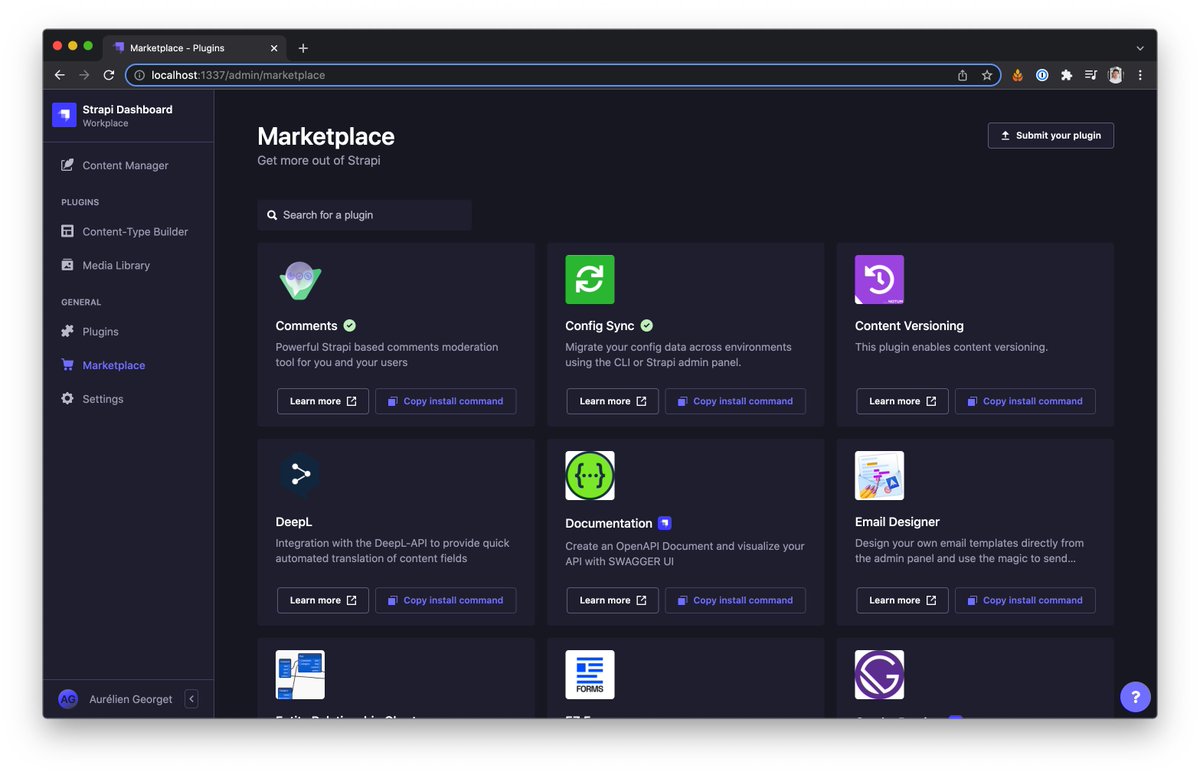The height and width of the screenshot is (775, 1200).
Task: Click the Entity Relationship Chart plugin logo
Action: click(x=300, y=675)
